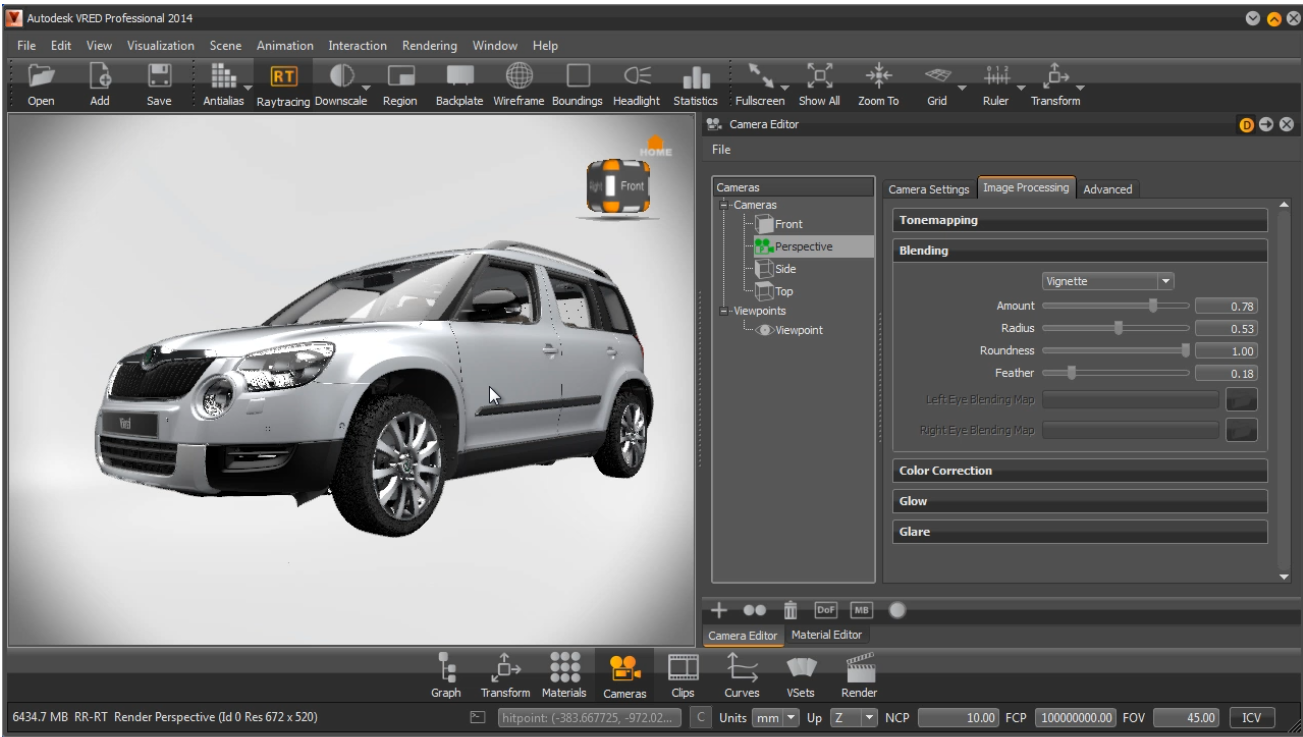Click the Radius slider track

(1116, 328)
